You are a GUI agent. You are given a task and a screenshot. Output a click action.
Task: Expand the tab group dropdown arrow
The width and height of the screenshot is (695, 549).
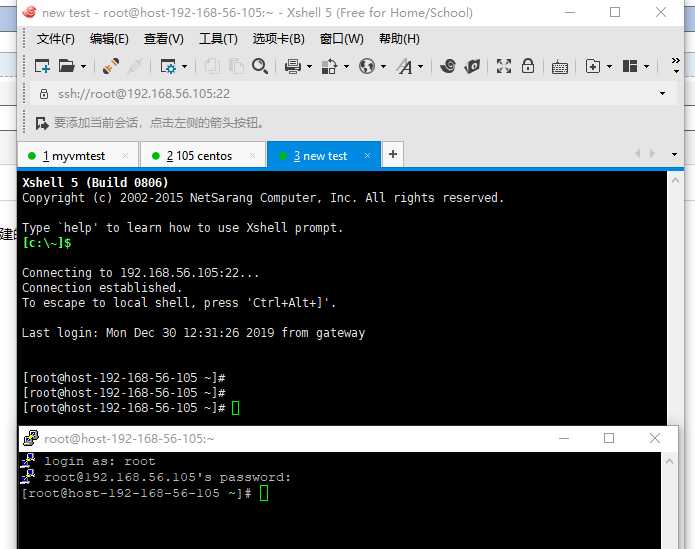[x=609, y=67]
